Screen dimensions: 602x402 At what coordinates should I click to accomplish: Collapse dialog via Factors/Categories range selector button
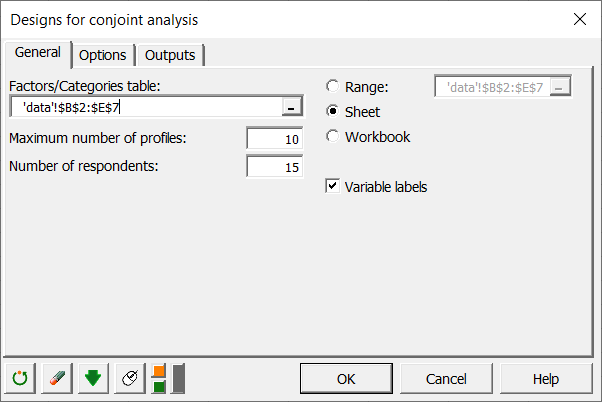coord(290,107)
